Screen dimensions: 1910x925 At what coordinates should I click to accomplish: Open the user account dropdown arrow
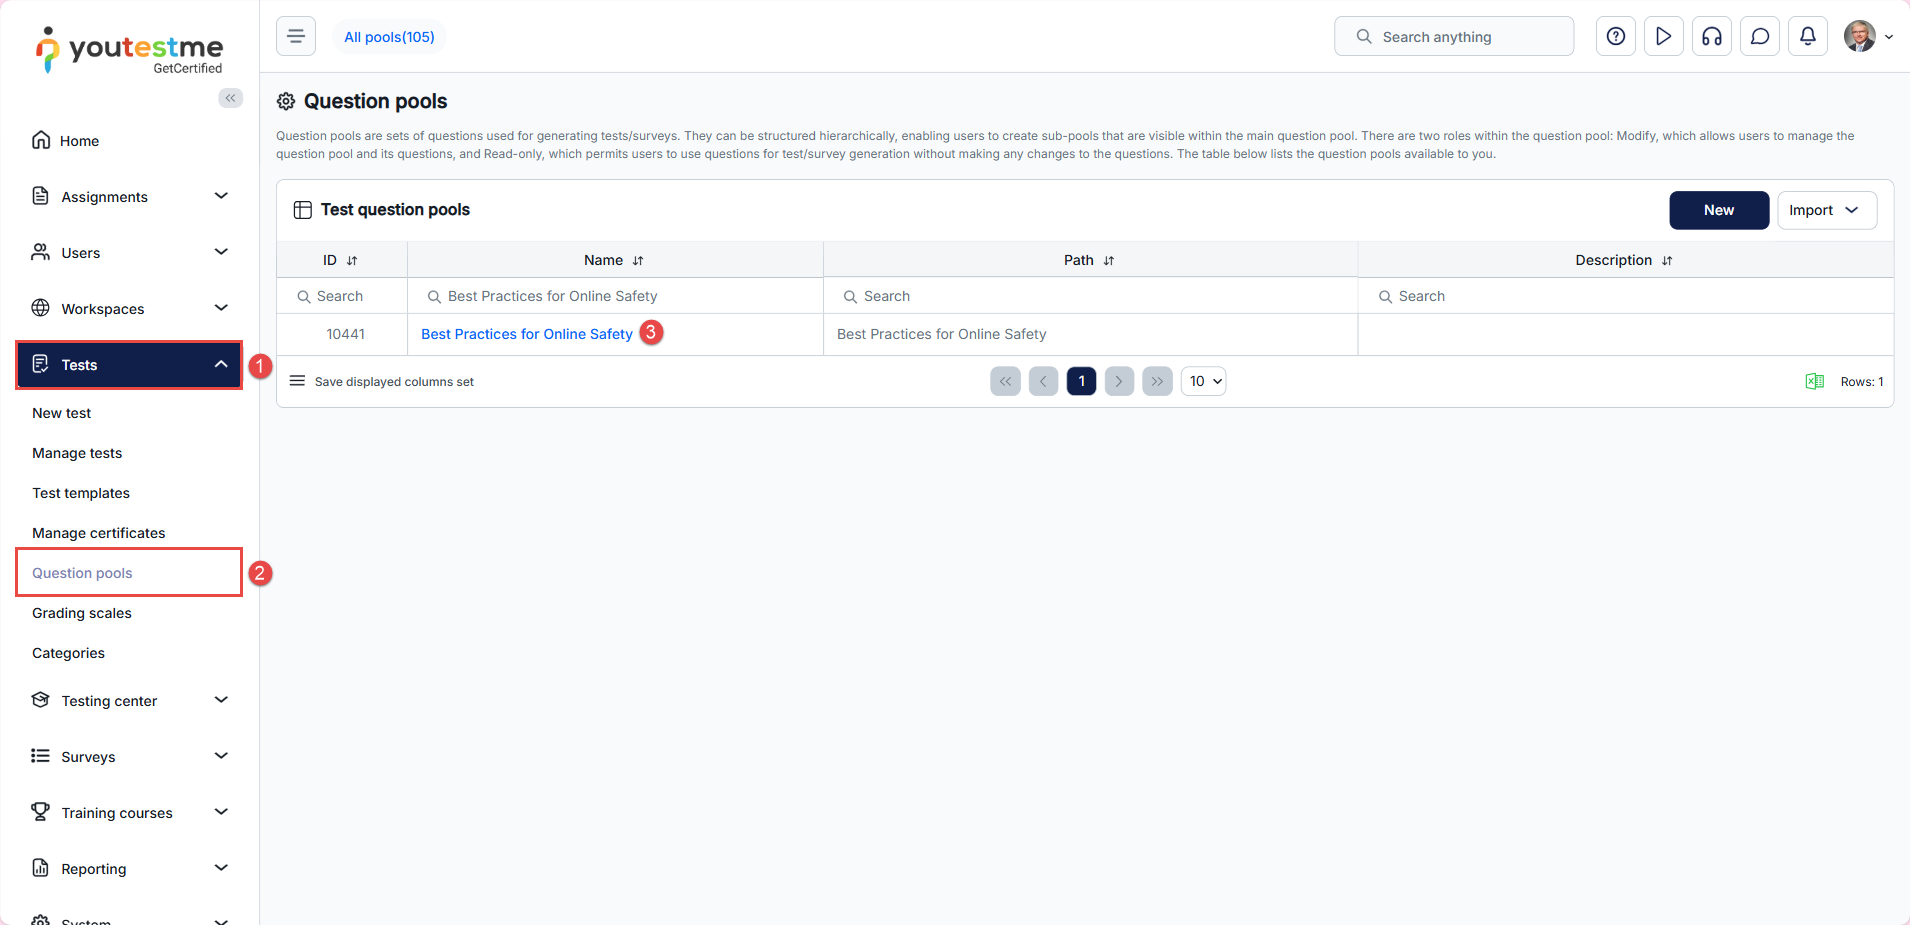(x=1889, y=37)
